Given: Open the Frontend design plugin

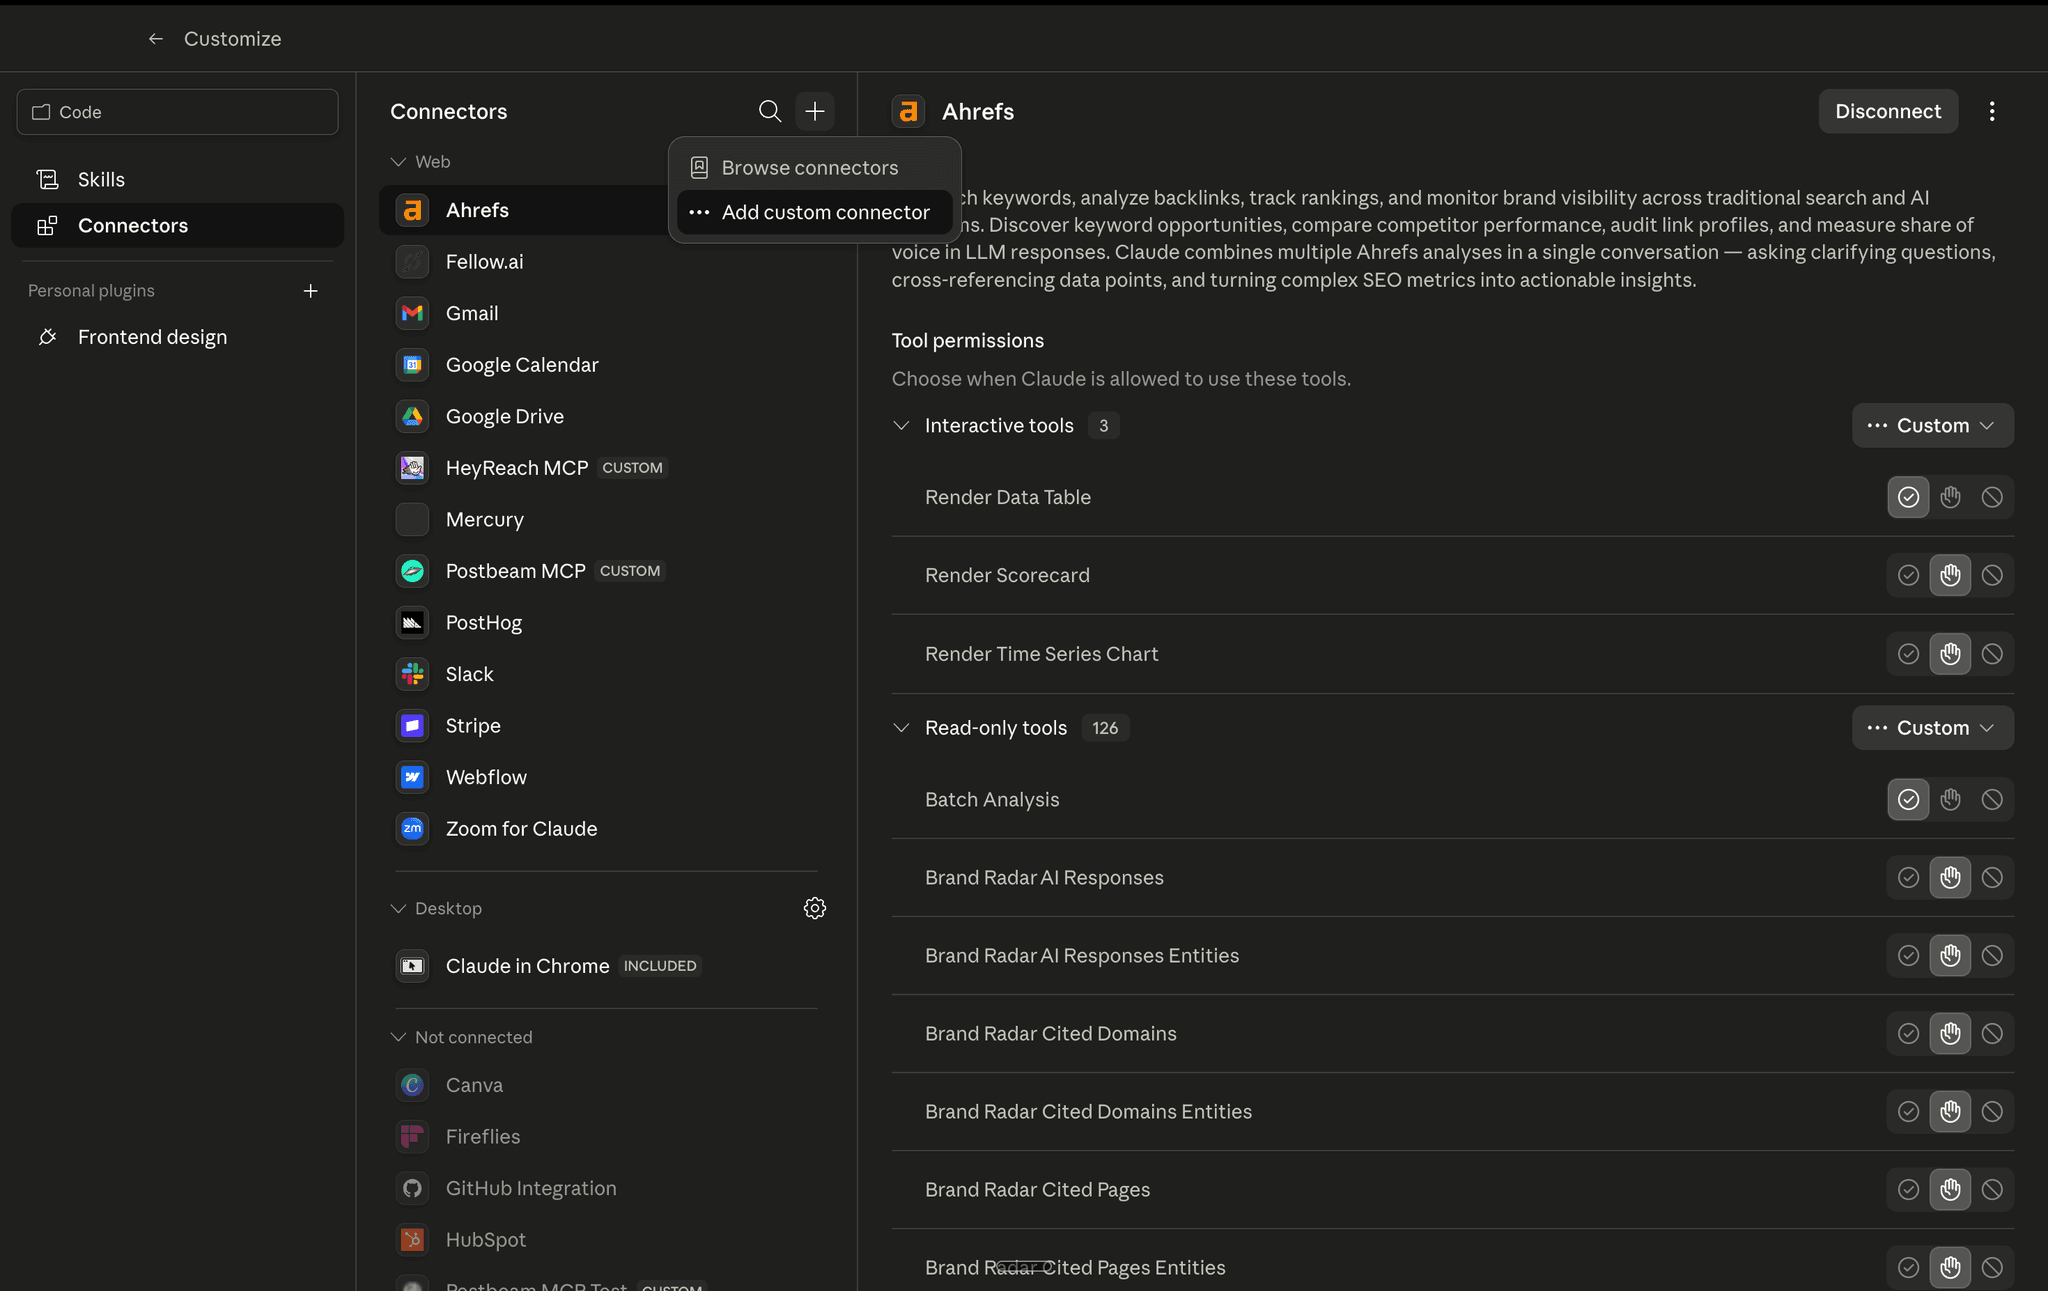Looking at the screenshot, I should coord(177,337).
